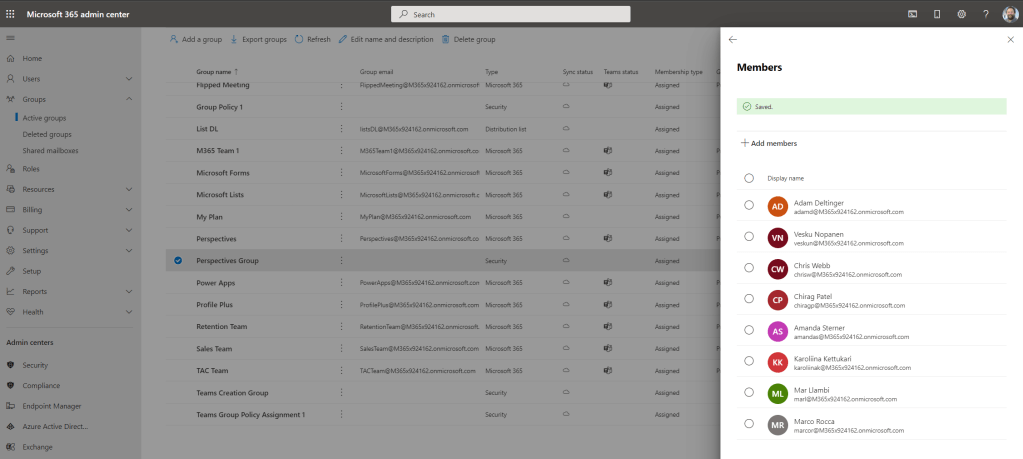Image resolution: width=1023 pixels, height=459 pixels.
Task: Click Add members button
Action: click(769, 143)
